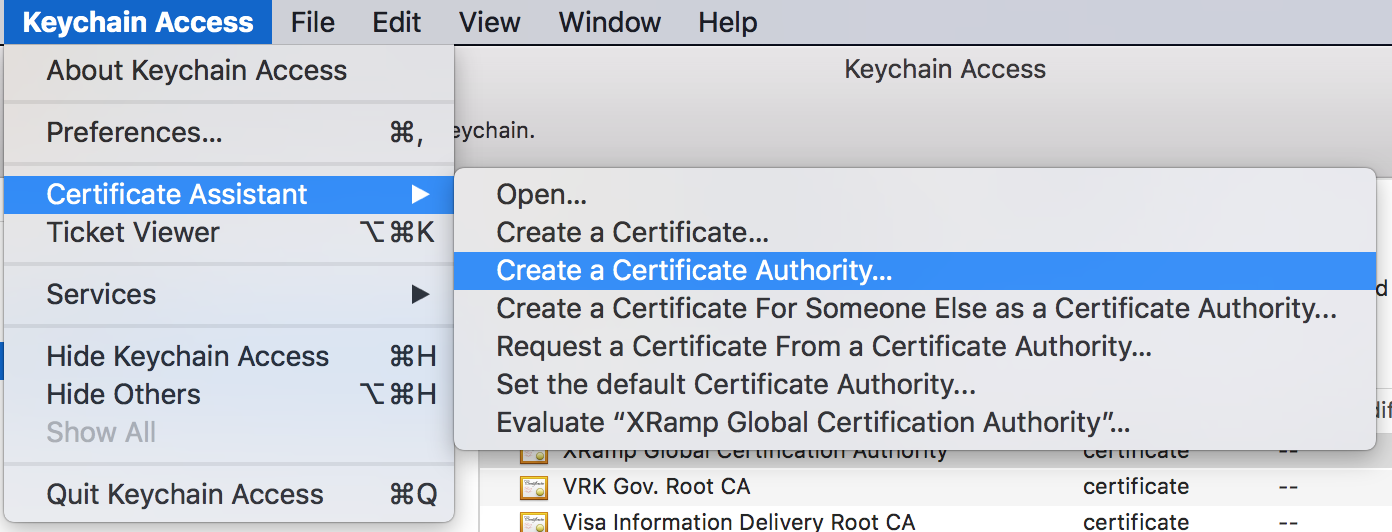Select Request a Certificate From a Certificate Authority…
Screen dimensions: 1392x532
tap(915, 347)
